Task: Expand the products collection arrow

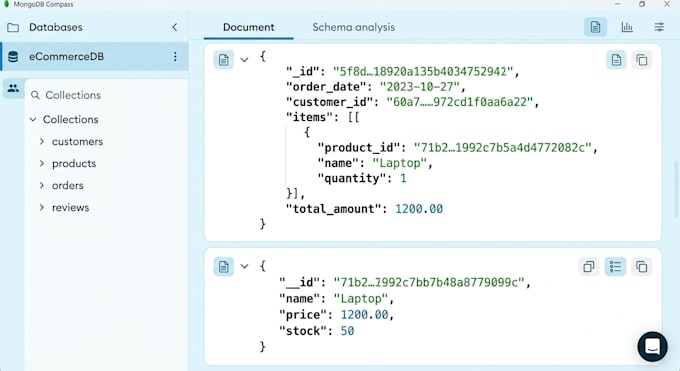Action: click(x=42, y=163)
